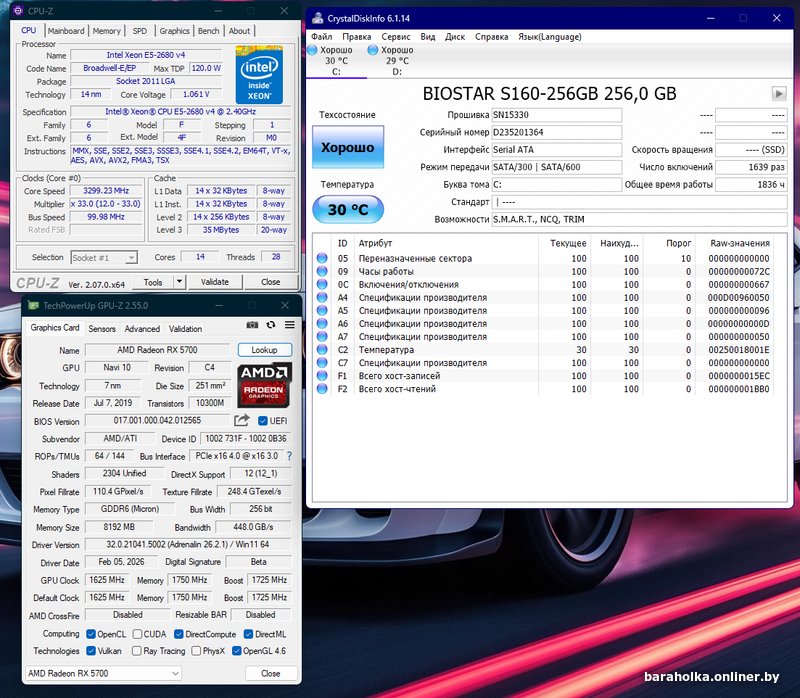Click the GPU-Z refresh icon
The width and height of the screenshot is (800, 698).
(x=269, y=328)
